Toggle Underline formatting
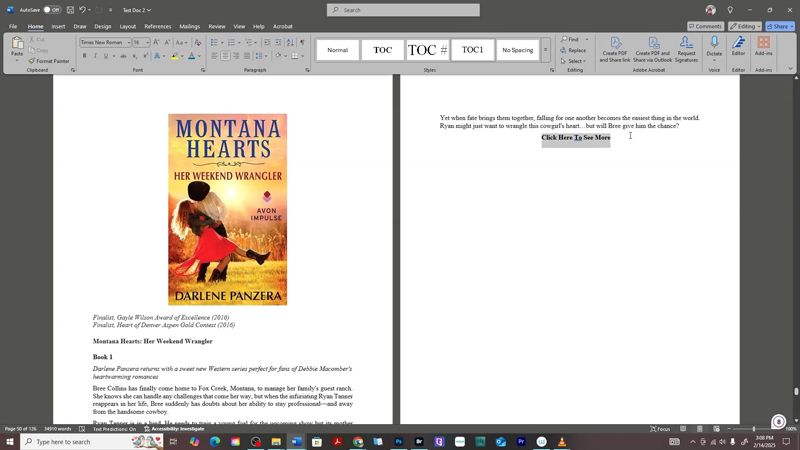The height and width of the screenshot is (450, 800). [x=106, y=56]
